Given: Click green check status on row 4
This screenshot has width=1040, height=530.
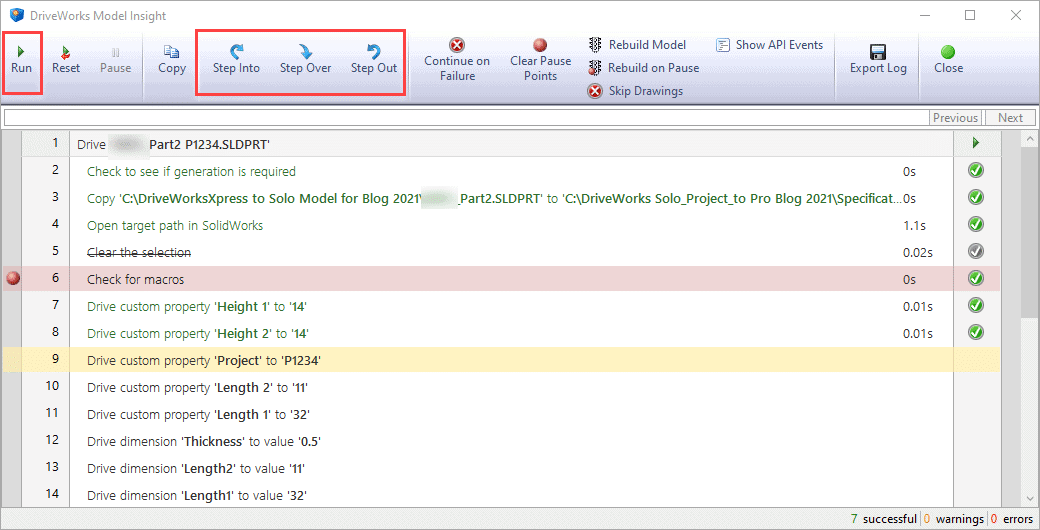Looking at the screenshot, I should (x=976, y=224).
